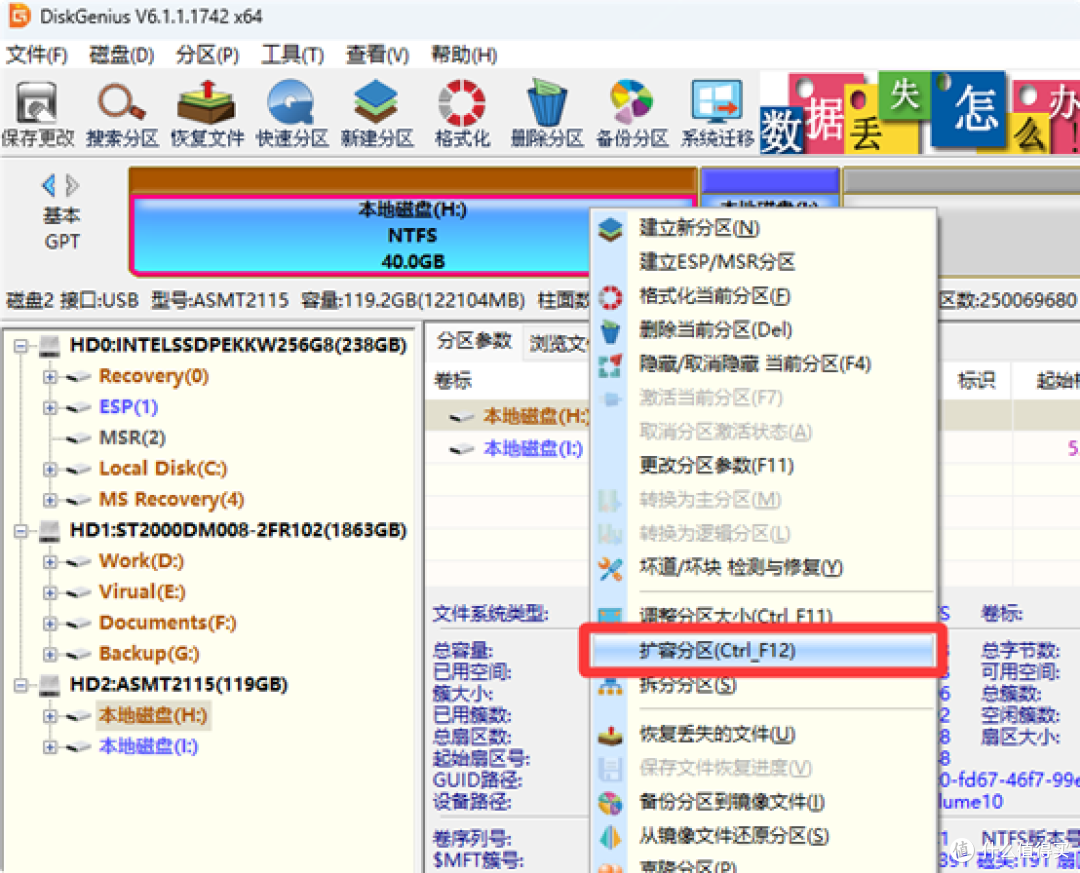
Task: Click the data loss help banner
Action: 920,114
